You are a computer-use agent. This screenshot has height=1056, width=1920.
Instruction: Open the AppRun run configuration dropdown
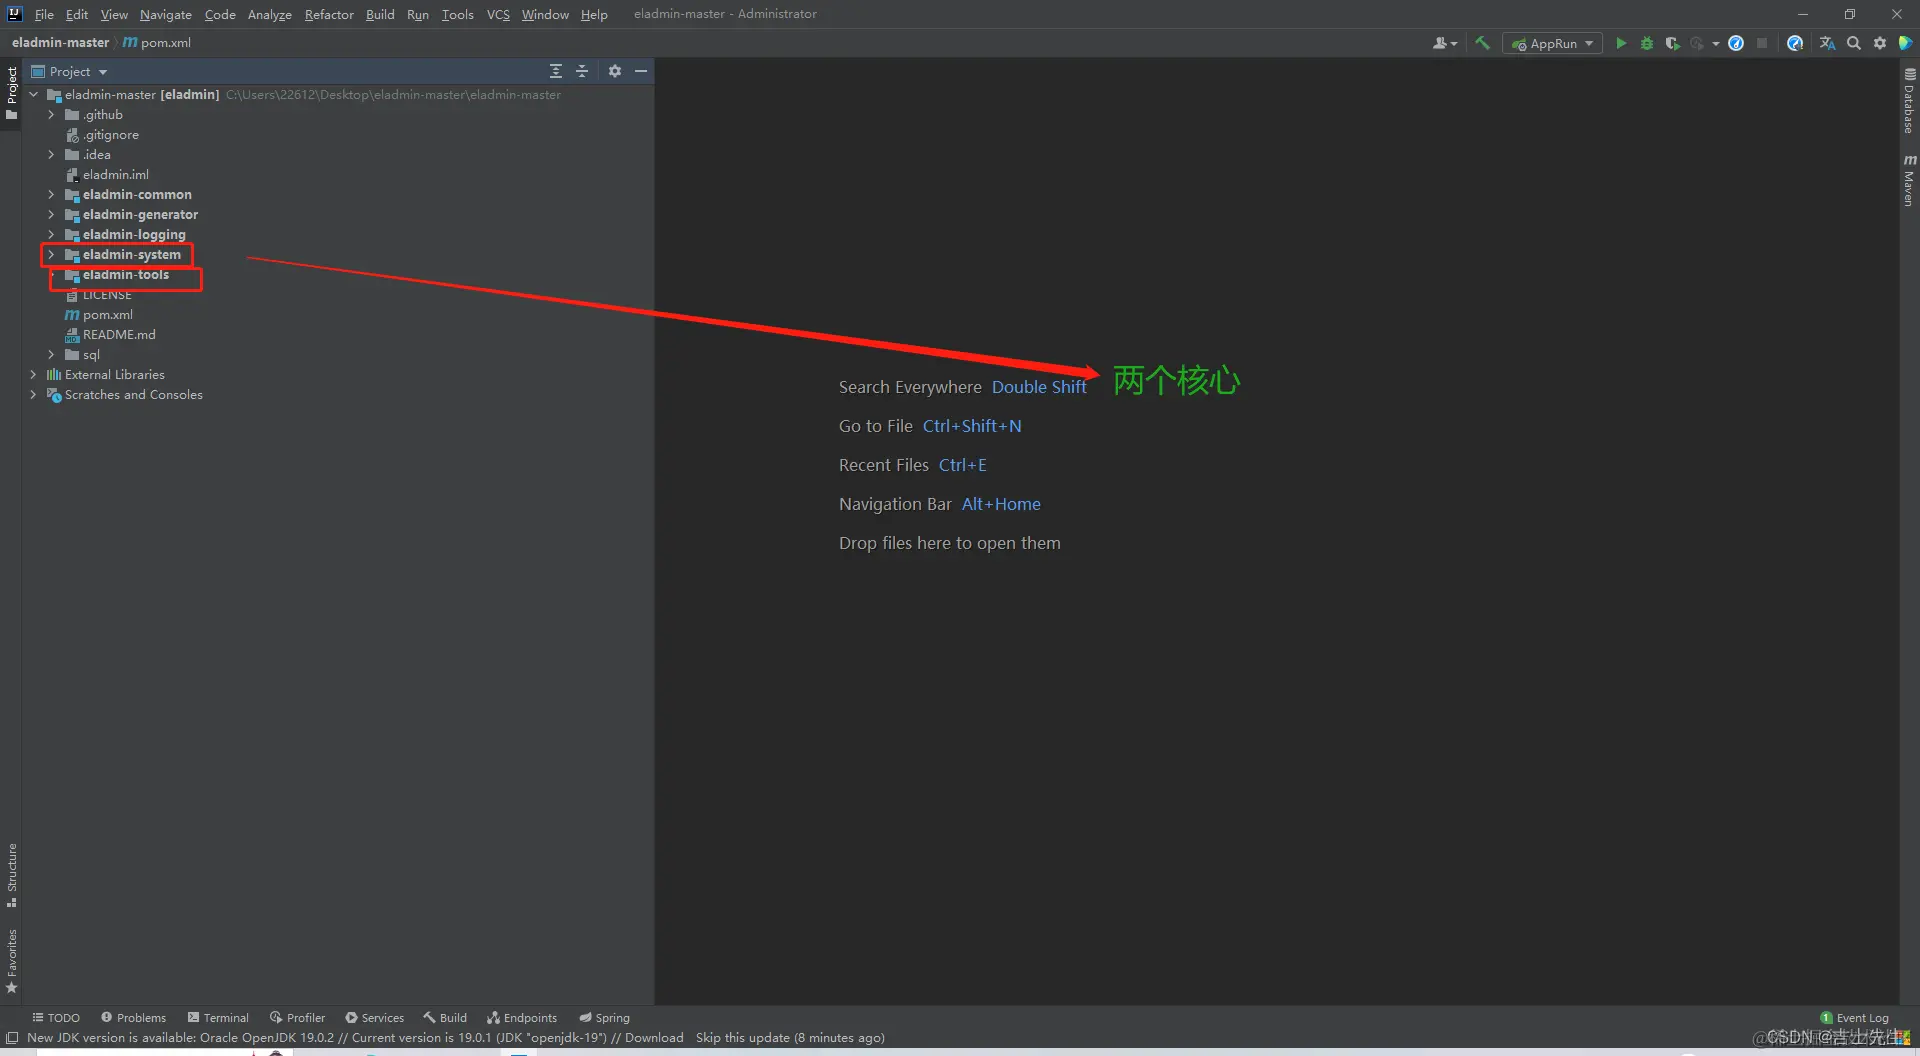coord(1552,43)
